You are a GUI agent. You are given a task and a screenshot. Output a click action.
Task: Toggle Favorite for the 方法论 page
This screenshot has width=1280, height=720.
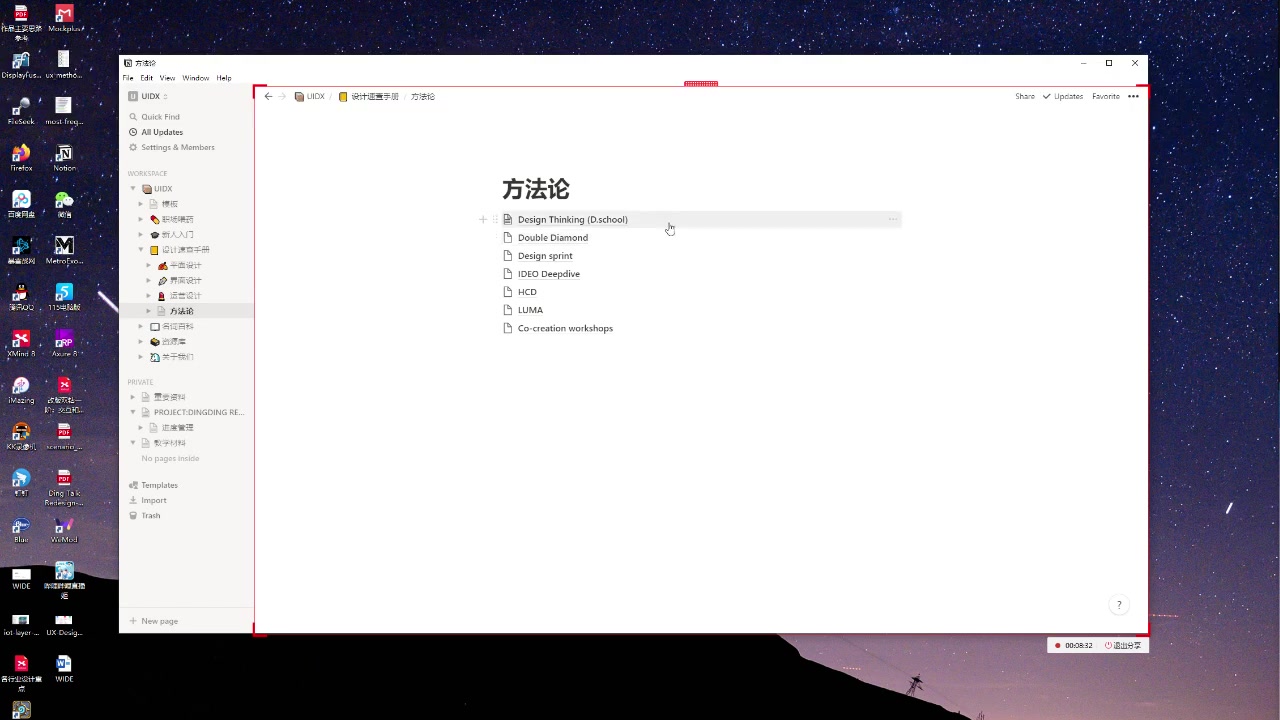(x=1105, y=96)
